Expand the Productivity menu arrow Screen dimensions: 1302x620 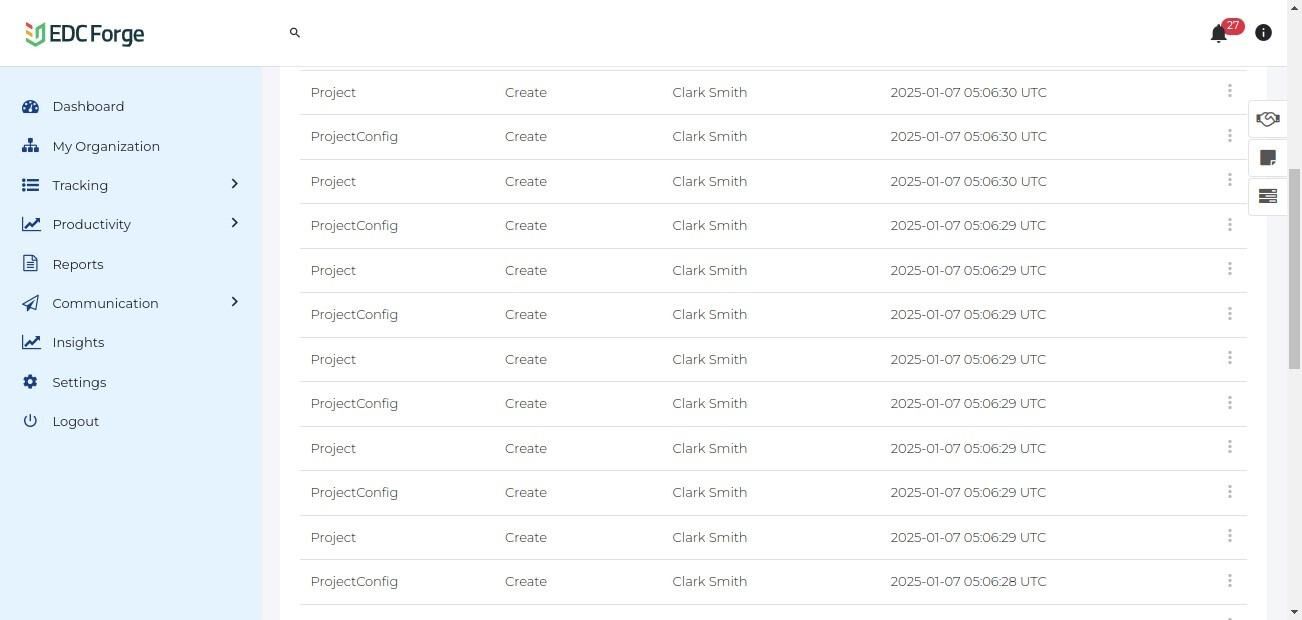click(x=234, y=223)
